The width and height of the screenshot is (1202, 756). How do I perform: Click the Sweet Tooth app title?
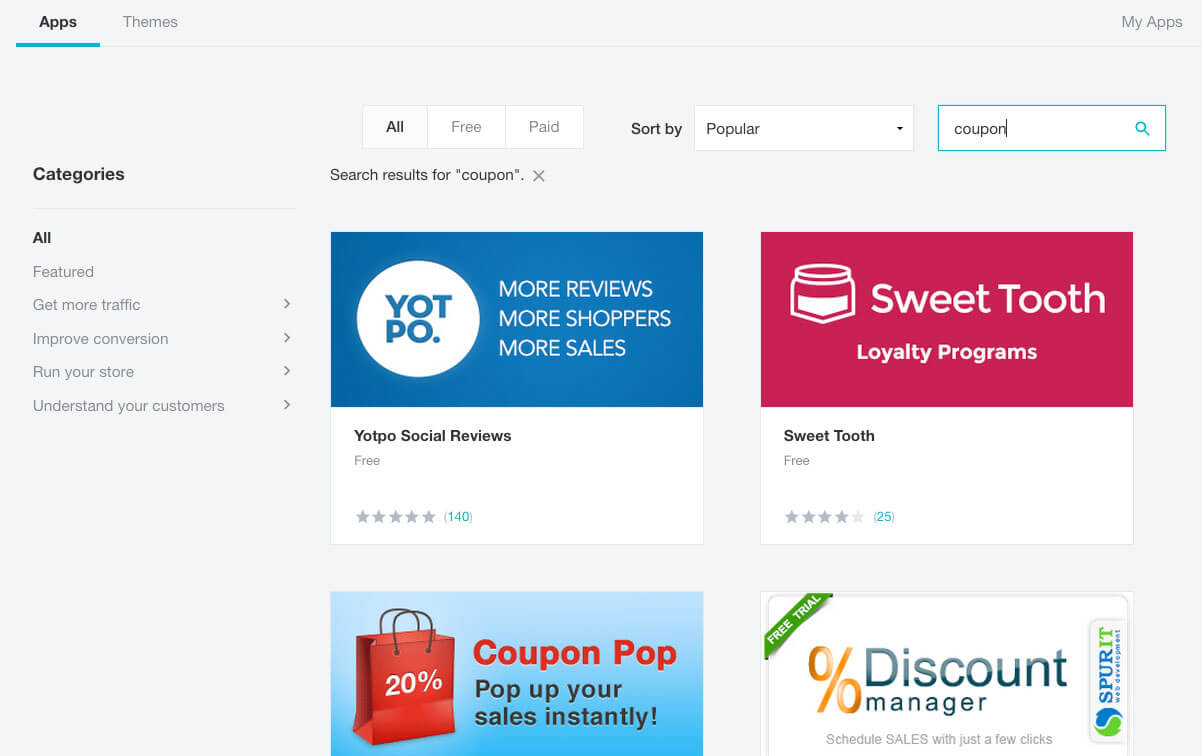pyautogui.click(x=829, y=436)
